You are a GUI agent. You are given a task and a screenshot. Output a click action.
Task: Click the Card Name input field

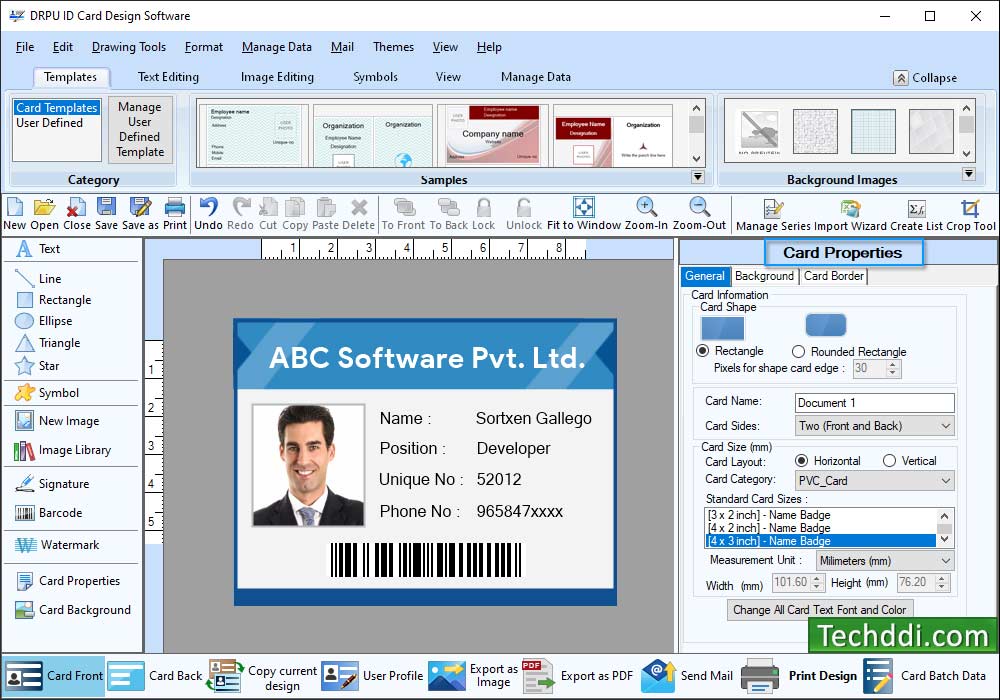pos(874,403)
